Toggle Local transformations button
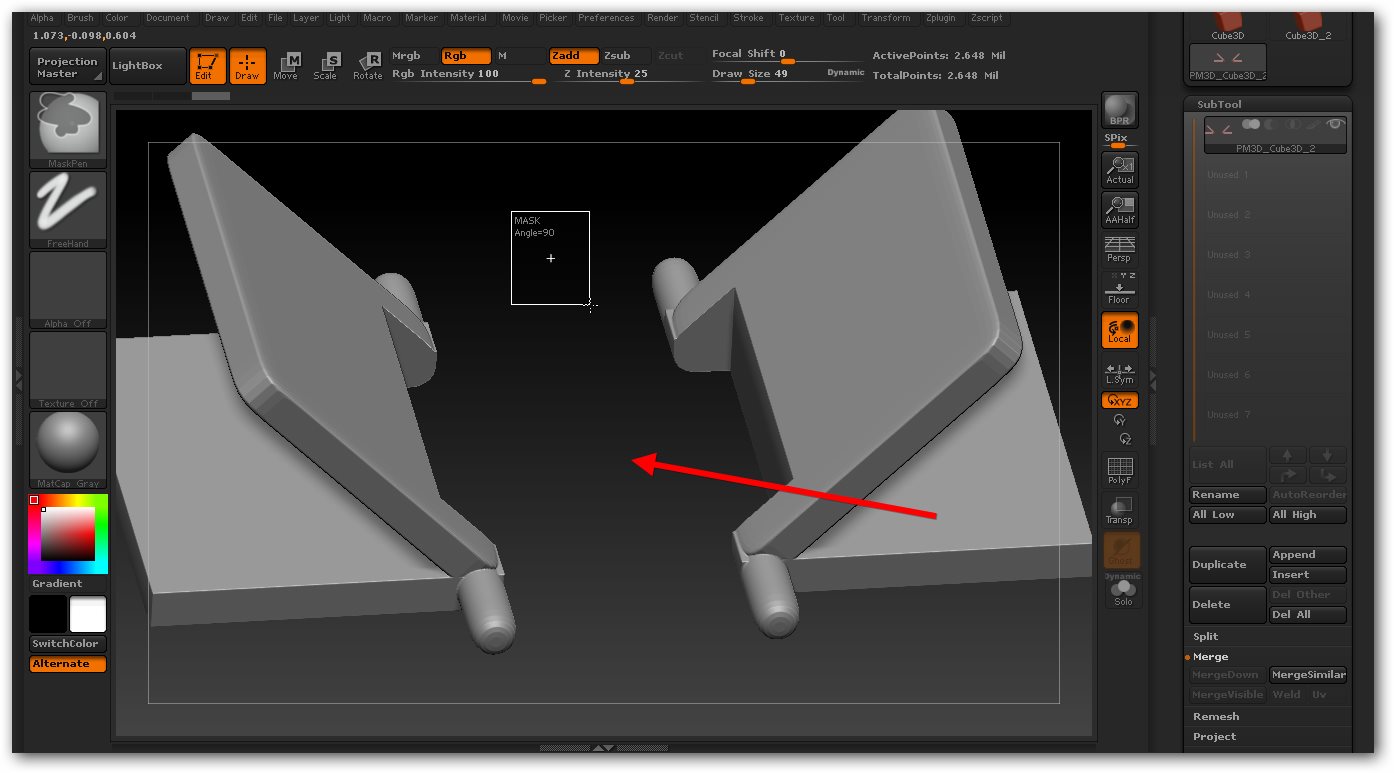This screenshot has height=773, width=1394. tap(1120, 330)
